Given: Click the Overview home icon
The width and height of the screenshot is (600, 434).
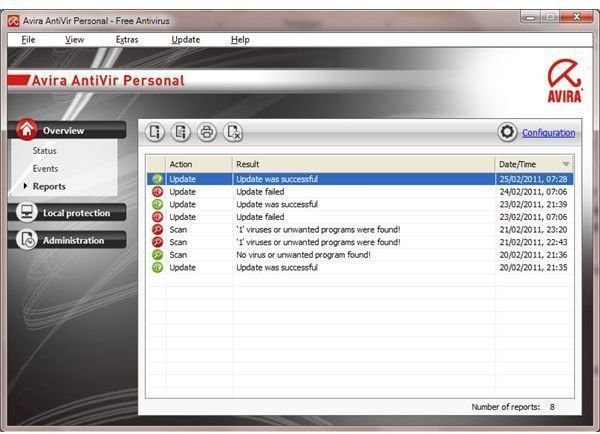Looking at the screenshot, I should pos(27,129).
